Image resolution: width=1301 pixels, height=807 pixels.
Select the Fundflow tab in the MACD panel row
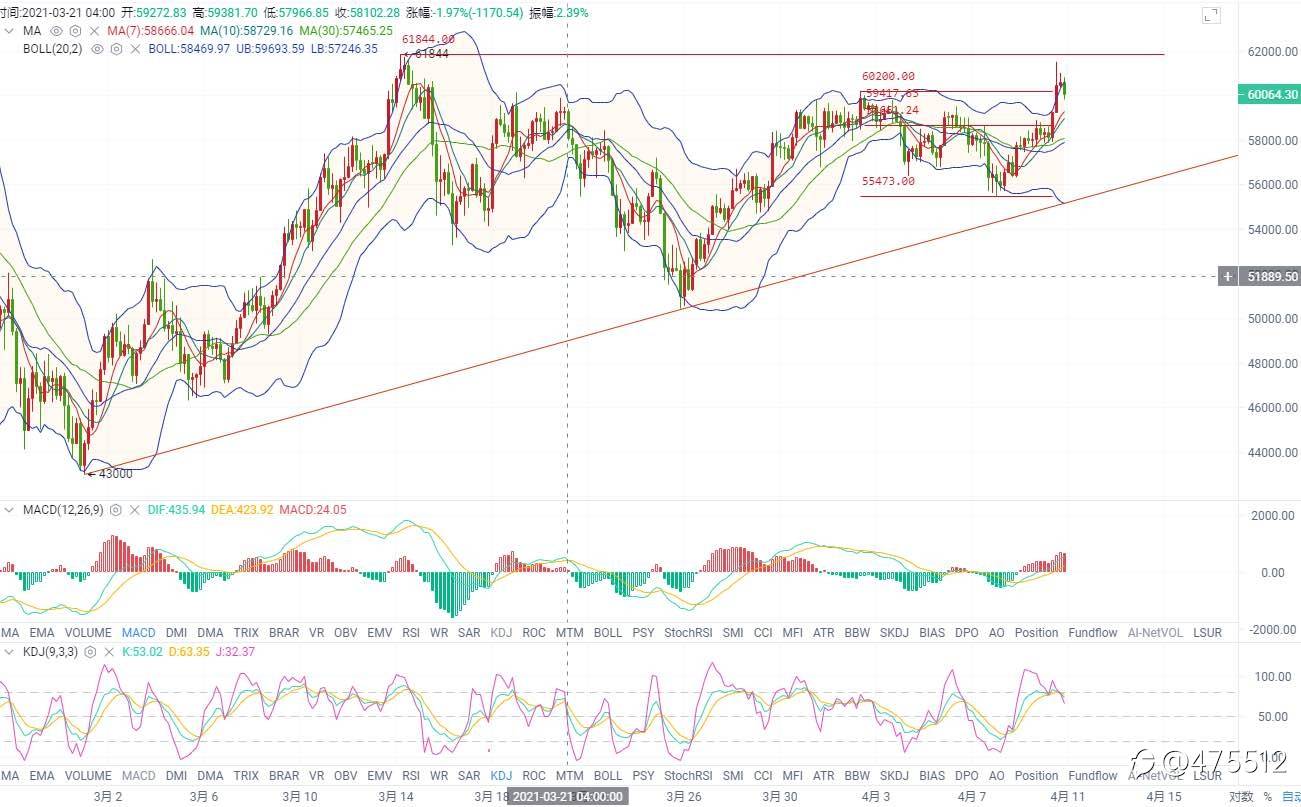point(1093,633)
